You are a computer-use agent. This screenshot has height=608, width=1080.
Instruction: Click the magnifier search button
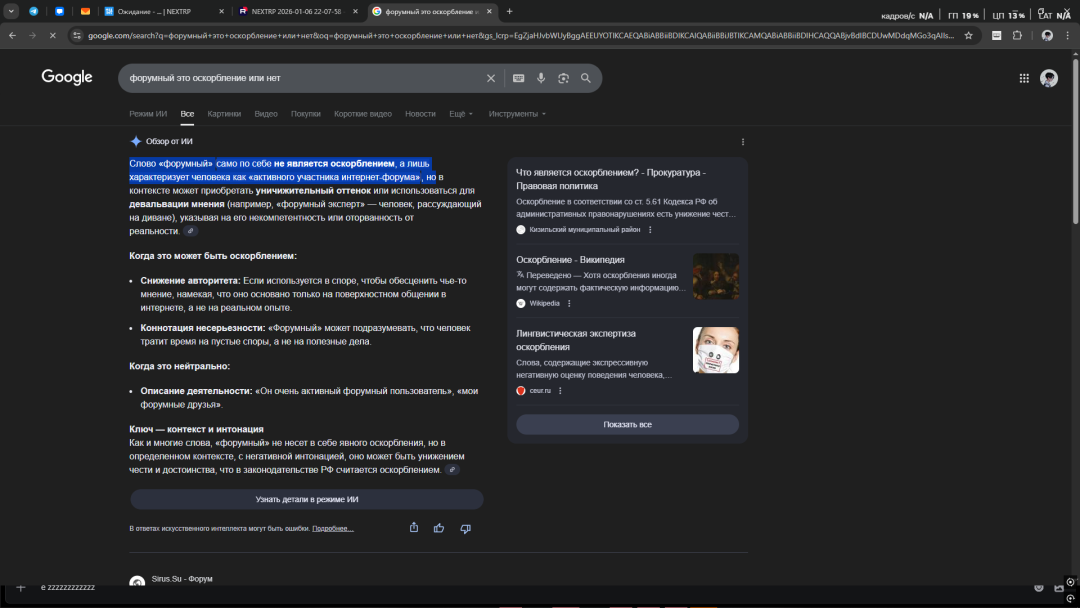tap(586, 78)
